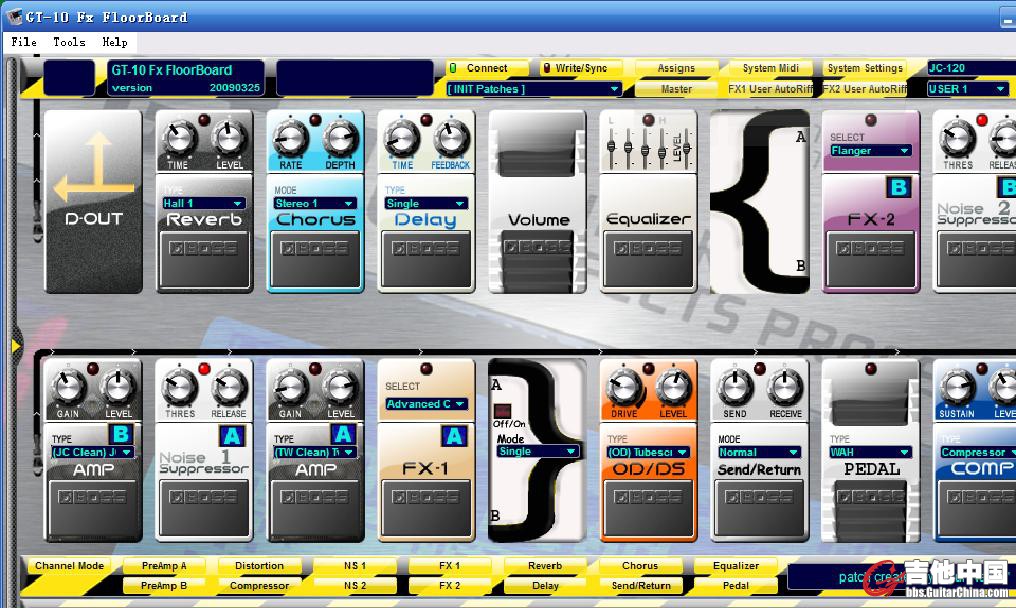Click the Reverb TIME knob
The width and height of the screenshot is (1016, 608).
click(178, 138)
